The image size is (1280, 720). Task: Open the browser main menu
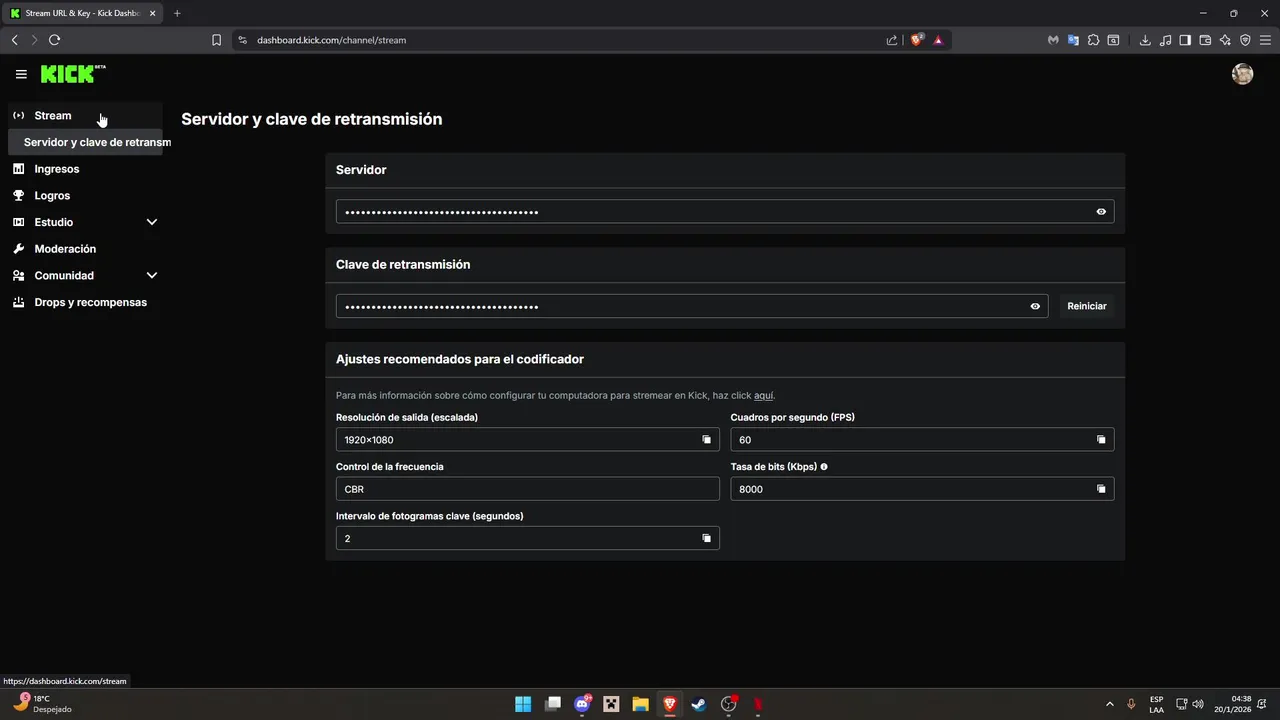(x=1265, y=40)
